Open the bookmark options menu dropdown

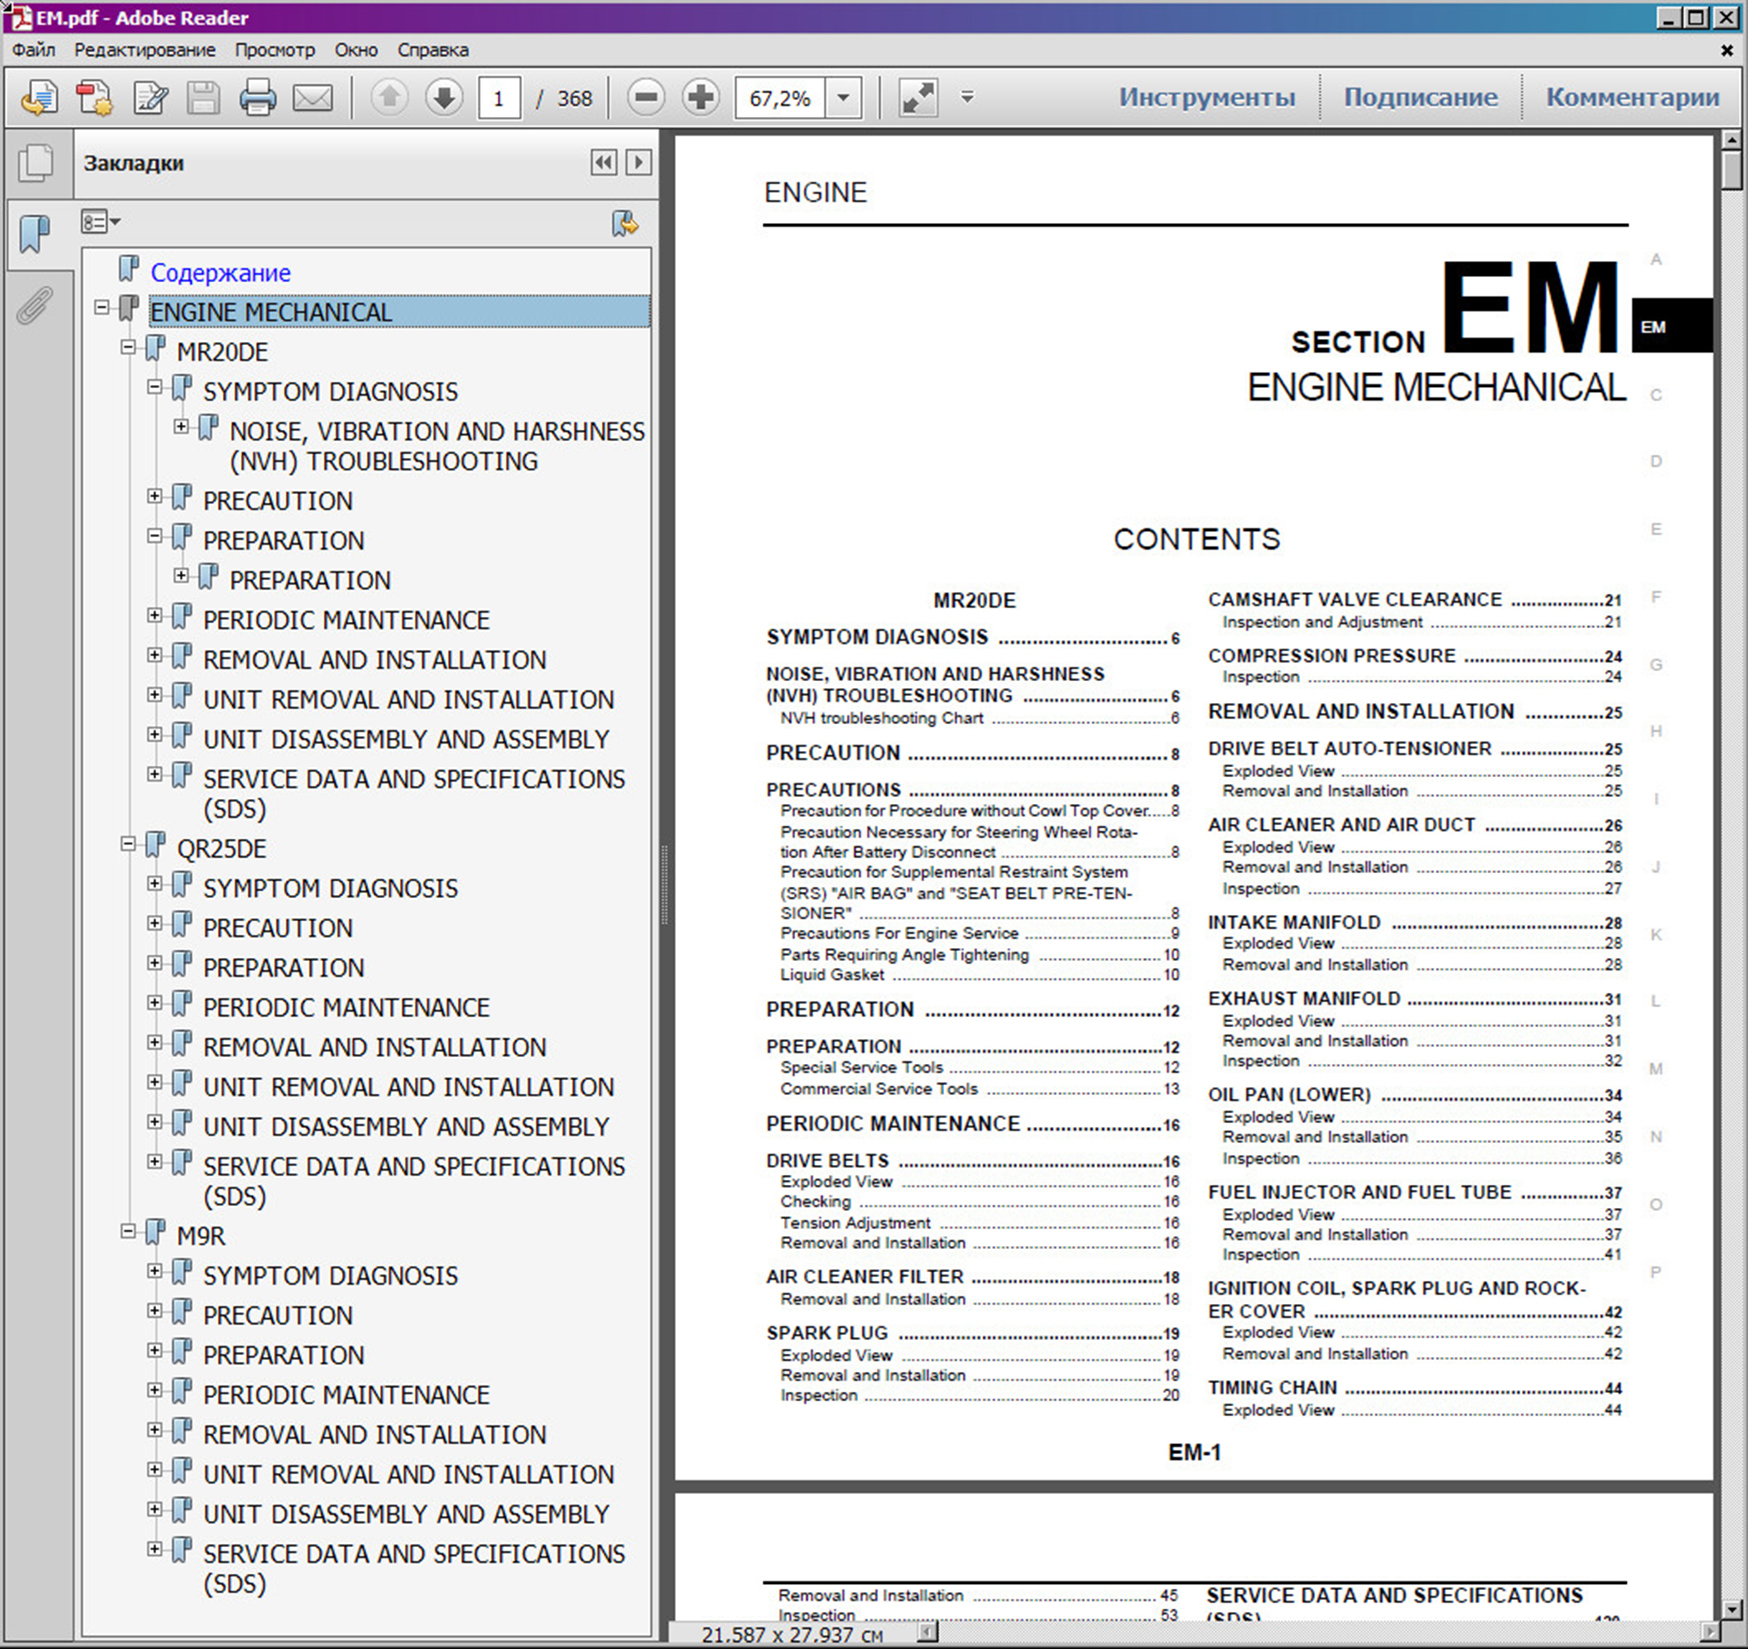pos(100,222)
